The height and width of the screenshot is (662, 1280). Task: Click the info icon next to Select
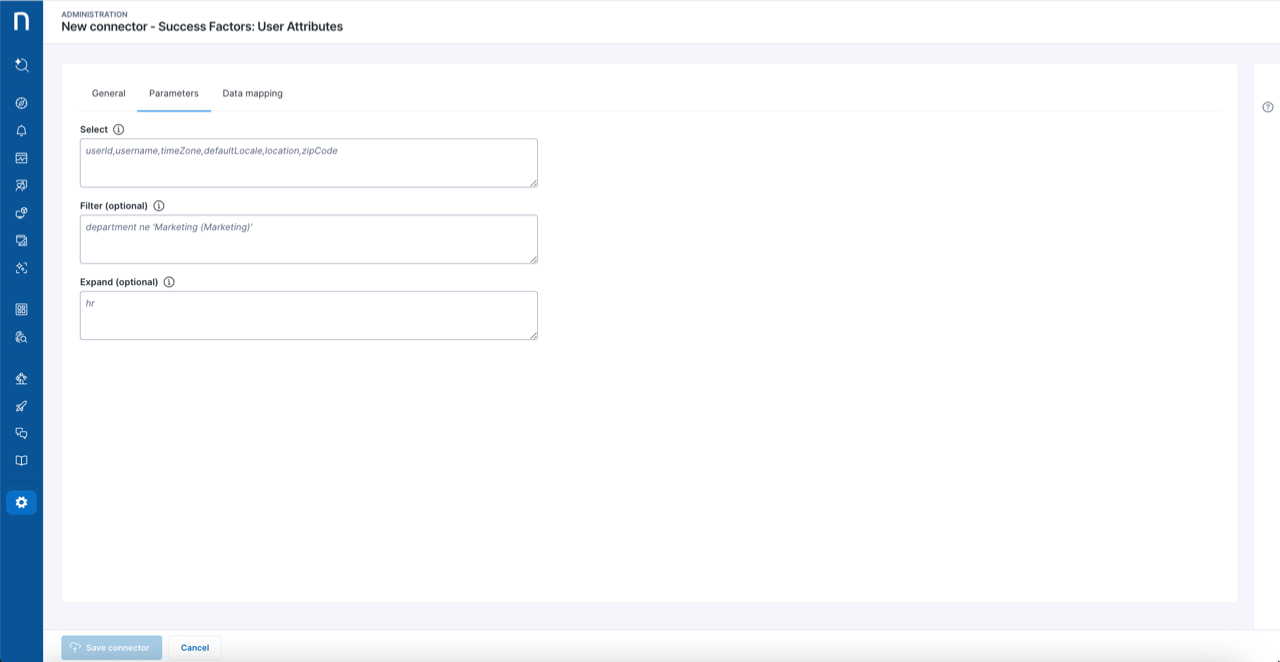point(119,130)
